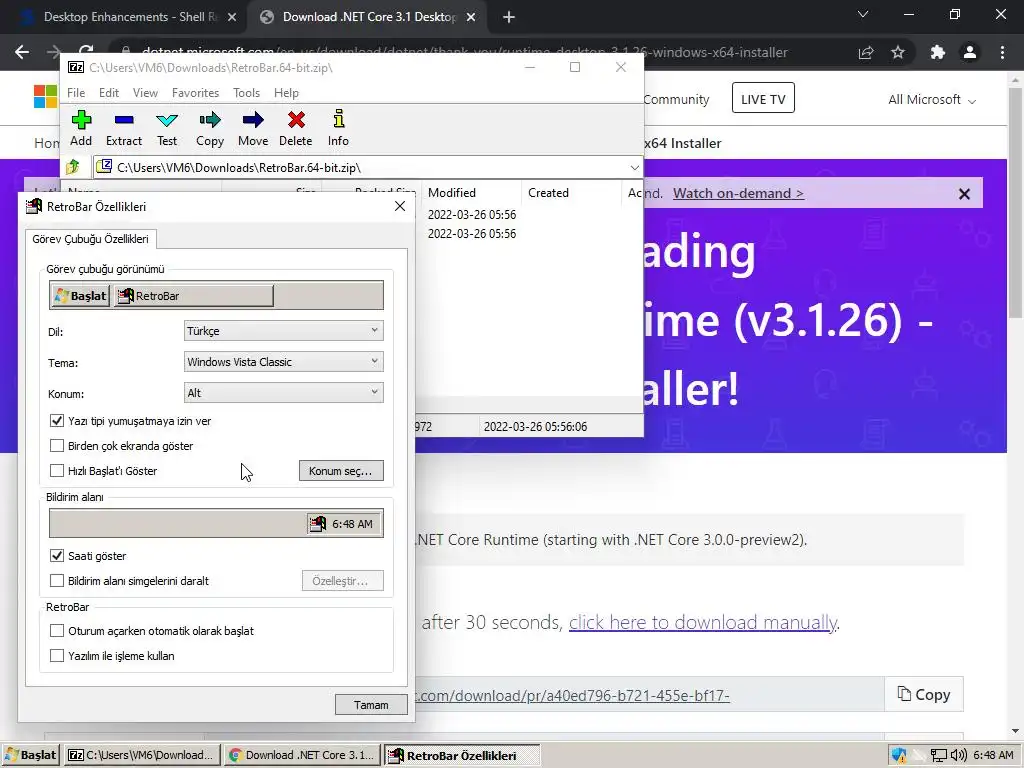Click the Chrome back arrow
The image size is (1024, 768).
22,52
